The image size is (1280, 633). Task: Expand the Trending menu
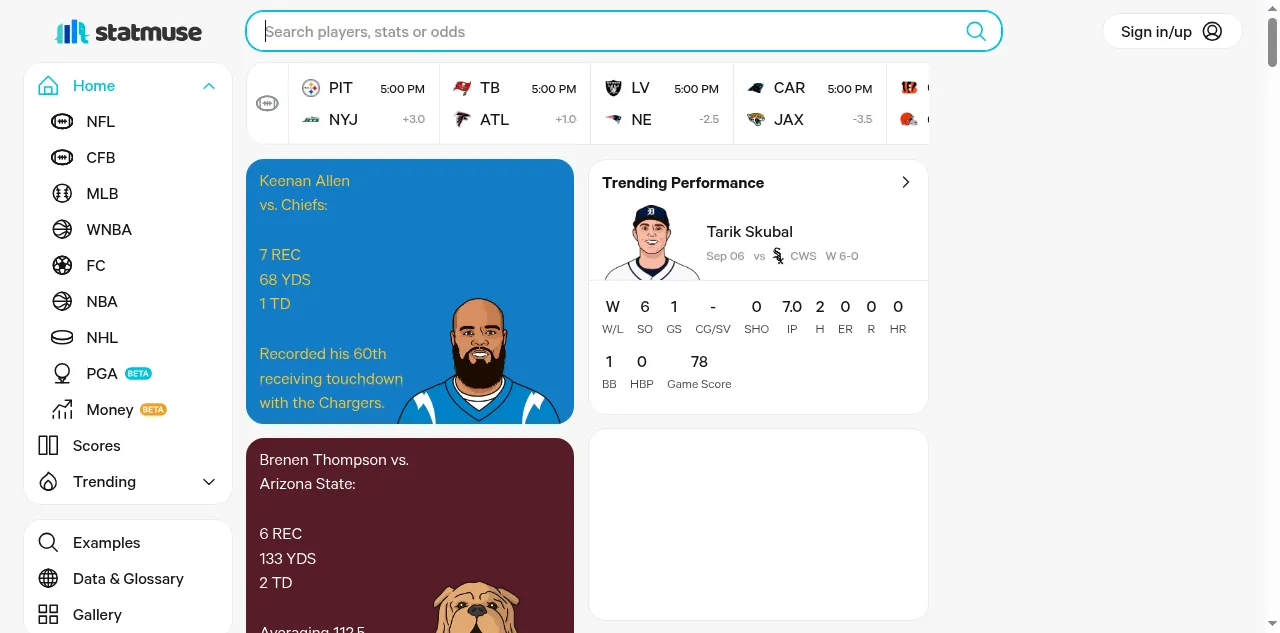pyautogui.click(x=209, y=482)
